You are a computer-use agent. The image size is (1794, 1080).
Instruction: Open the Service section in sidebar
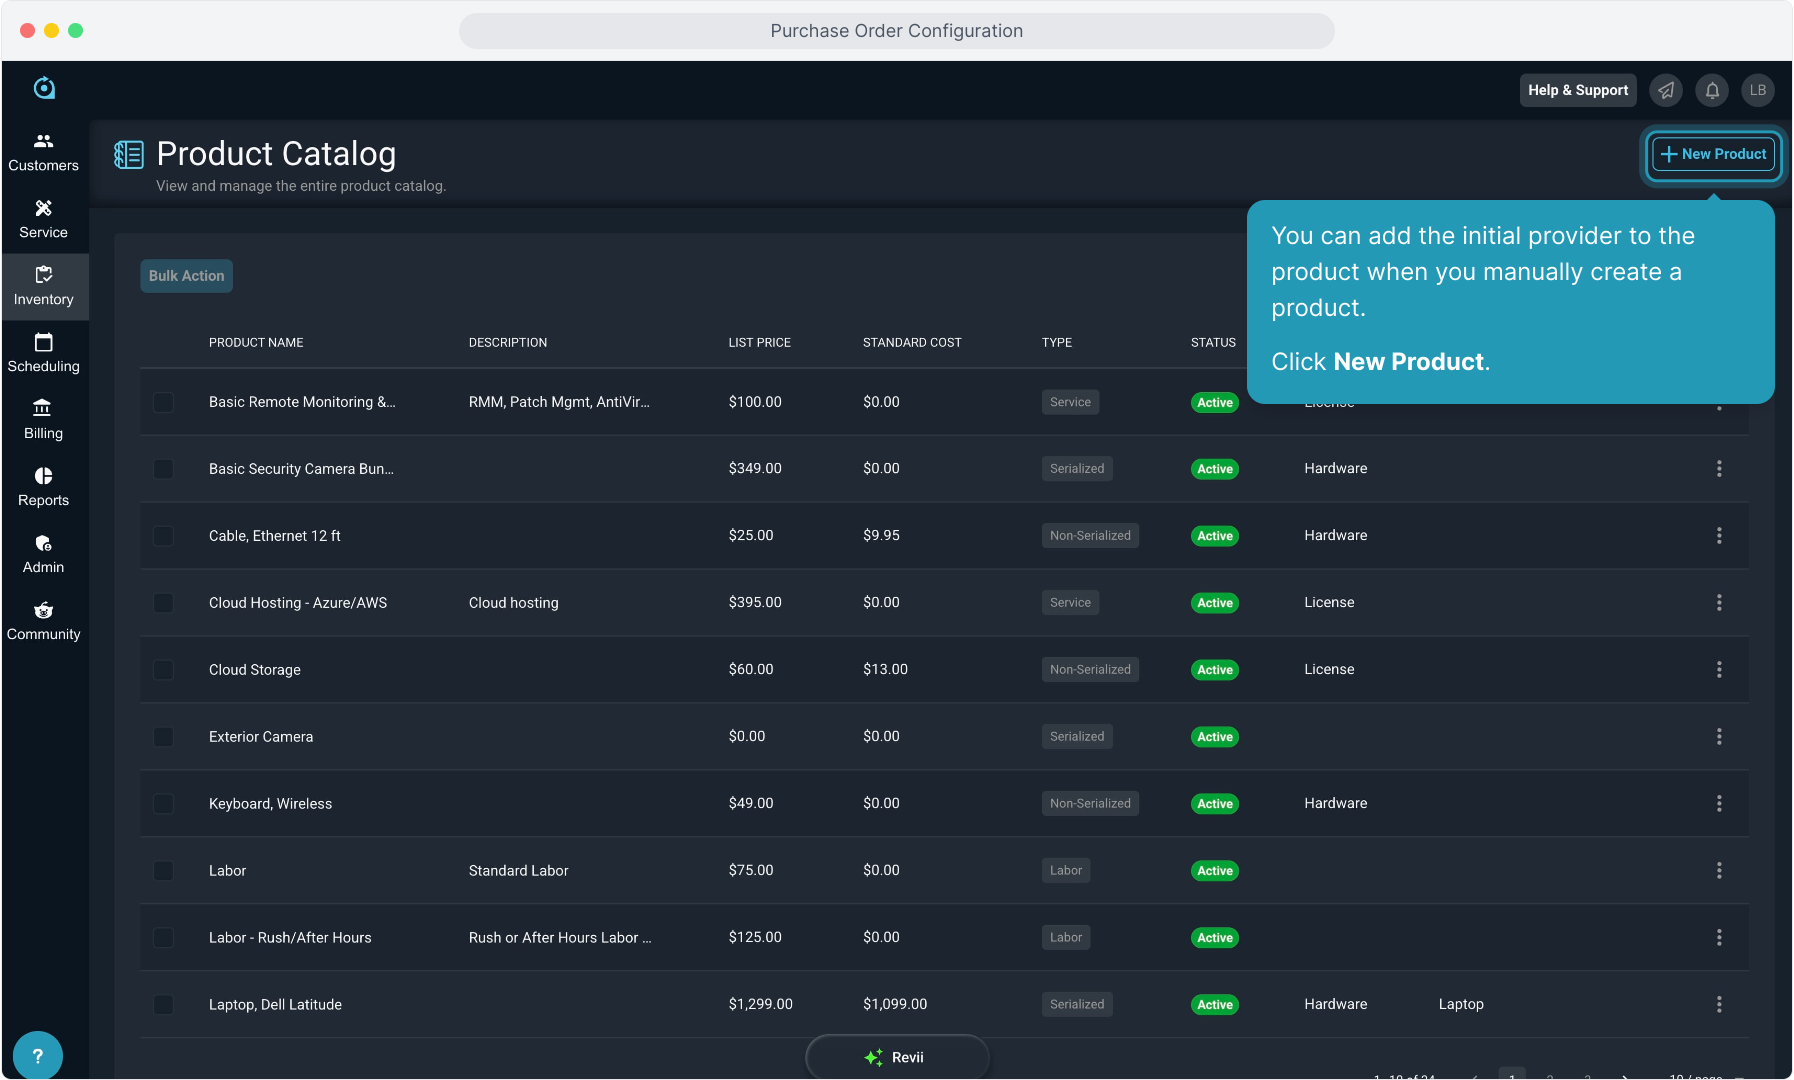coord(43,219)
